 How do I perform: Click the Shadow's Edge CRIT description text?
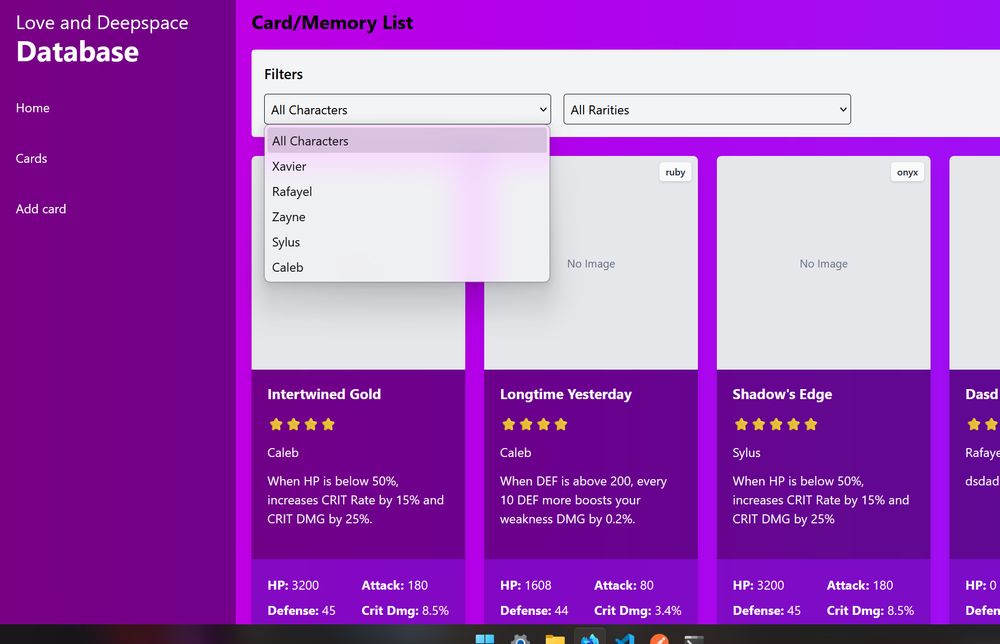point(821,500)
